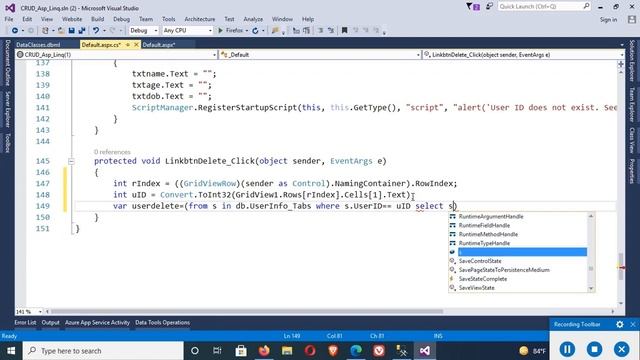Cancel recording with round X button

tap(622, 349)
